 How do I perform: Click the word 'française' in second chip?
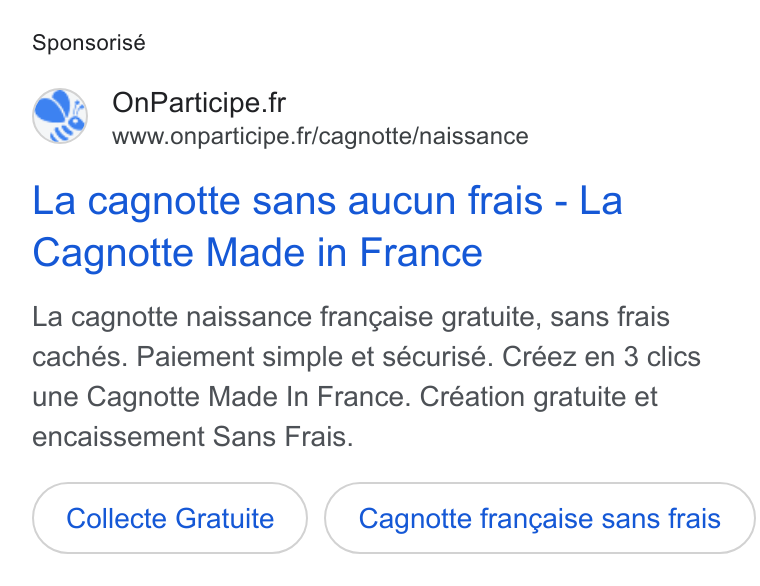point(537,519)
